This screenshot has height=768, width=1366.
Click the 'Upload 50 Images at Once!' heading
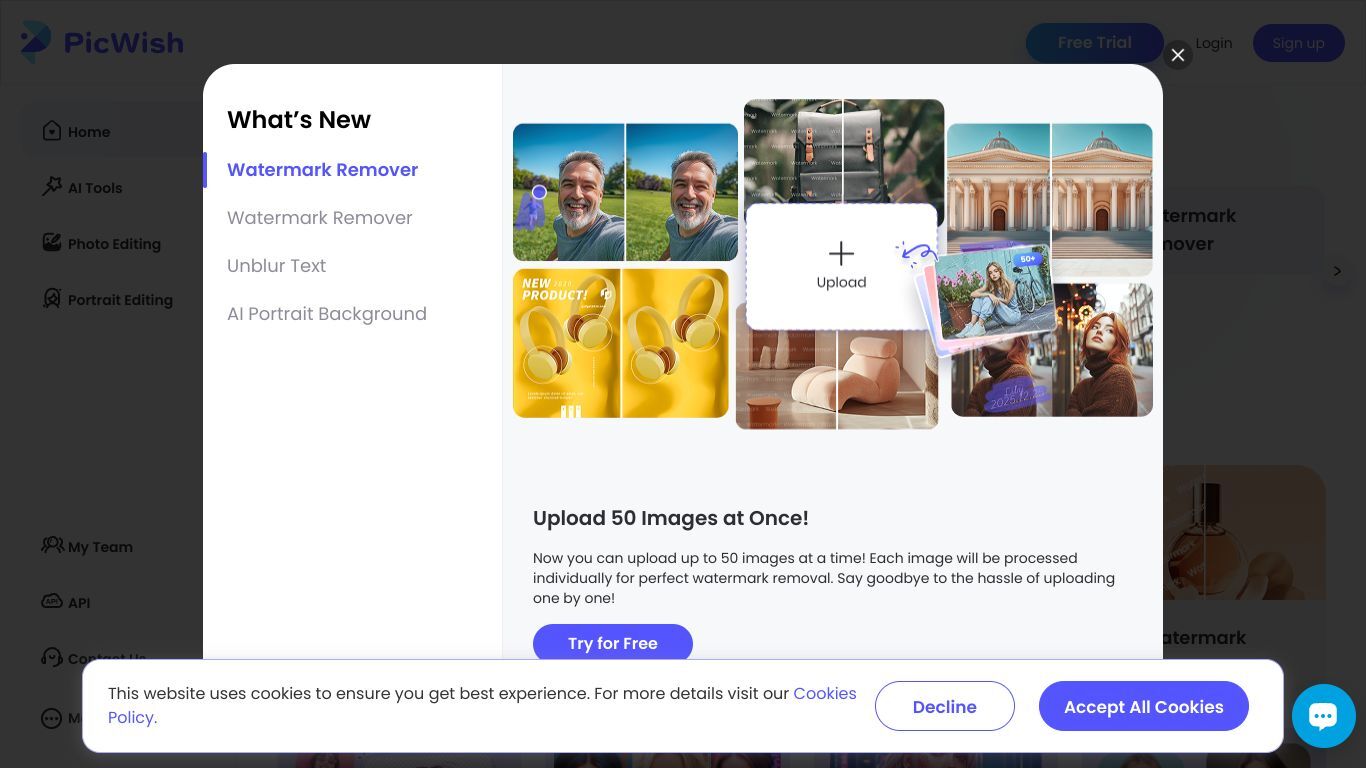[671, 518]
